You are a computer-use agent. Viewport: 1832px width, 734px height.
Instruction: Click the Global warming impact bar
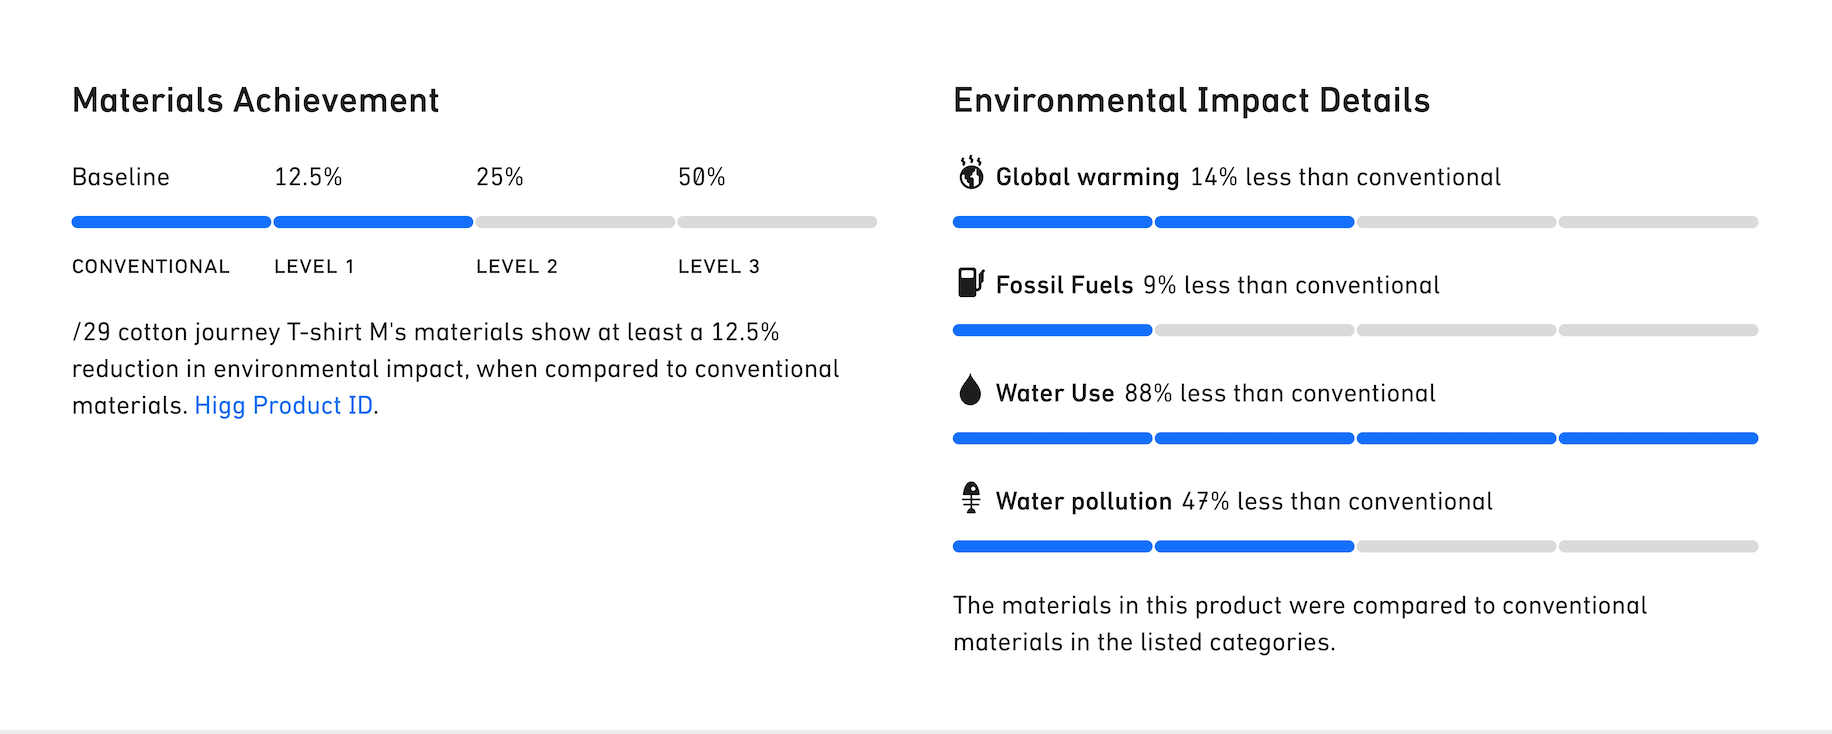click(x=1355, y=222)
